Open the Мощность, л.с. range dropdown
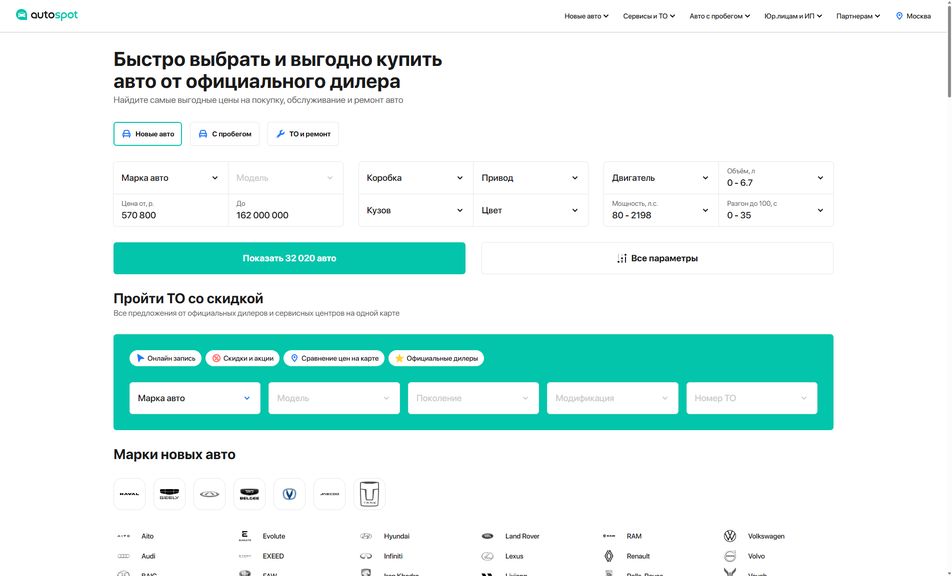Screen dimensions: 952x576 click(x=661, y=210)
